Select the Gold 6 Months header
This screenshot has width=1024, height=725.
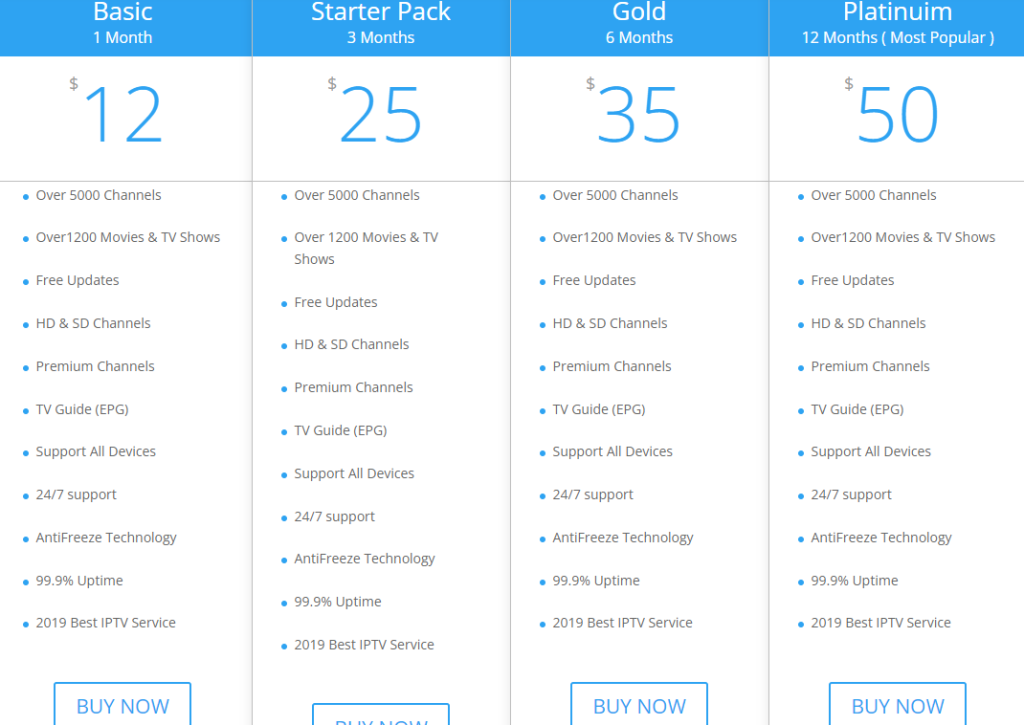point(639,24)
